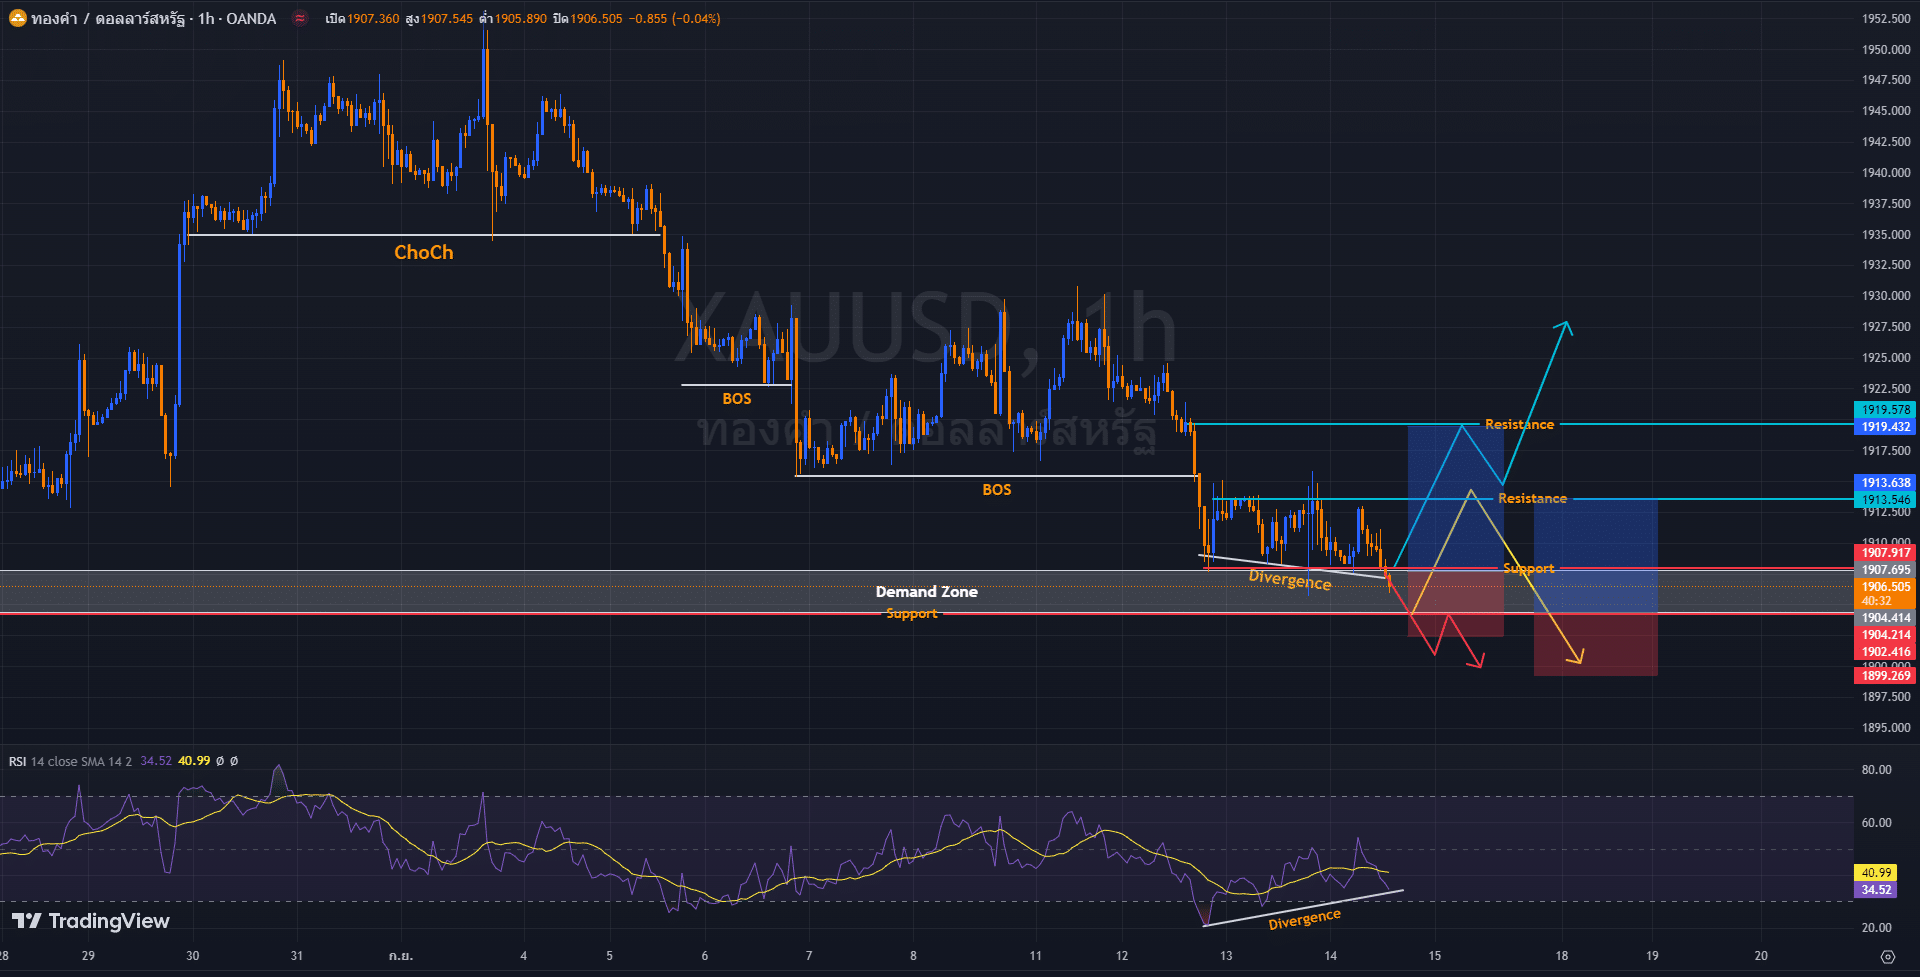
Task: Click the 1919.578 cyan price label
Action: click(1885, 410)
